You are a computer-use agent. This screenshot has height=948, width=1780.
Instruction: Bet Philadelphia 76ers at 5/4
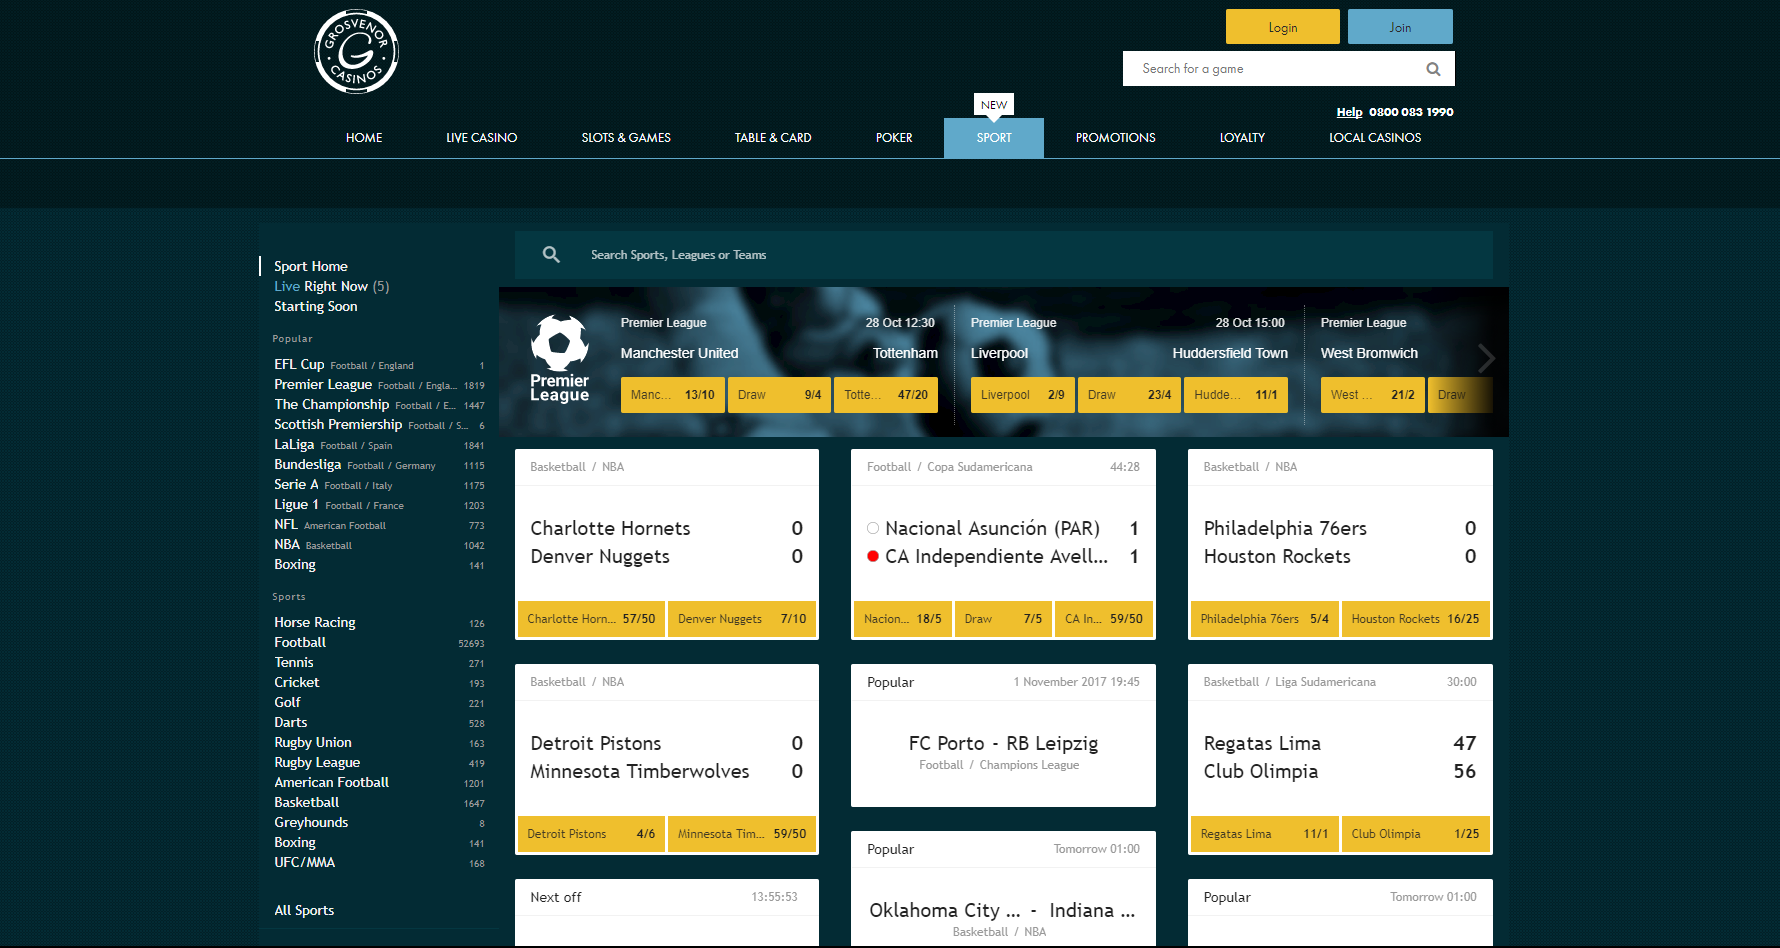(1265, 619)
